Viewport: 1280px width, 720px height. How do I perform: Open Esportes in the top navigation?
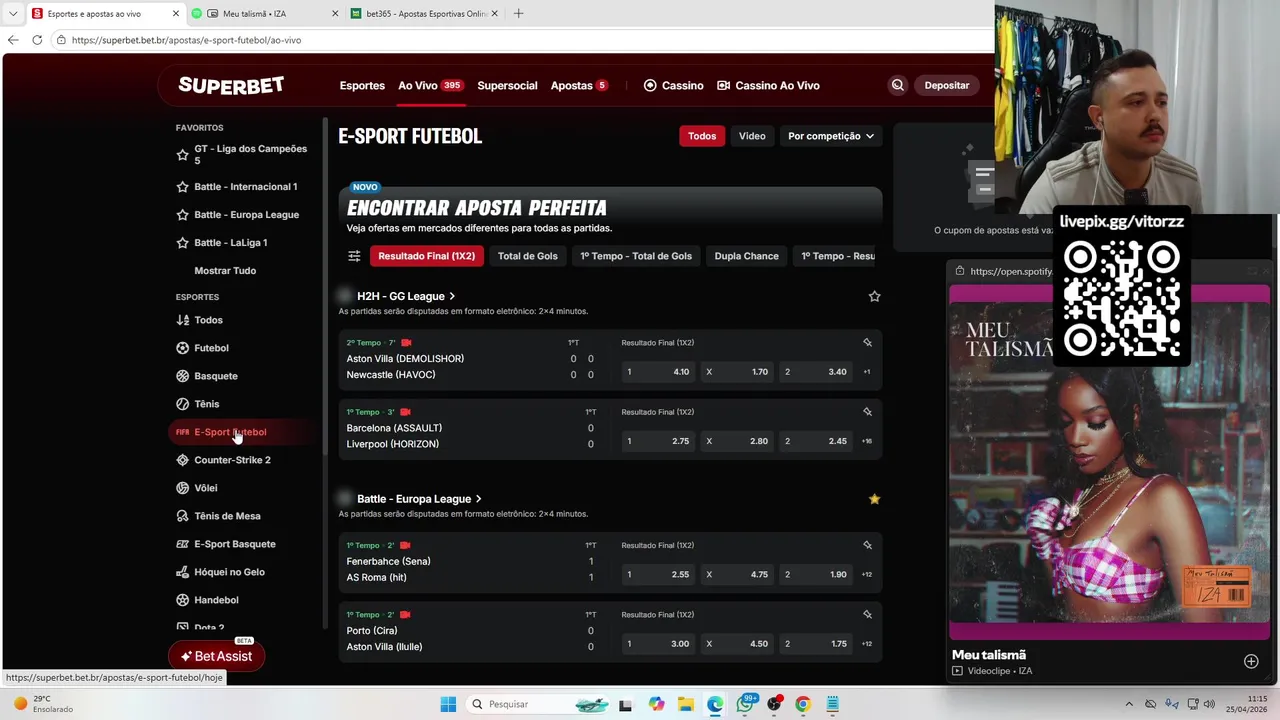[362, 86]
